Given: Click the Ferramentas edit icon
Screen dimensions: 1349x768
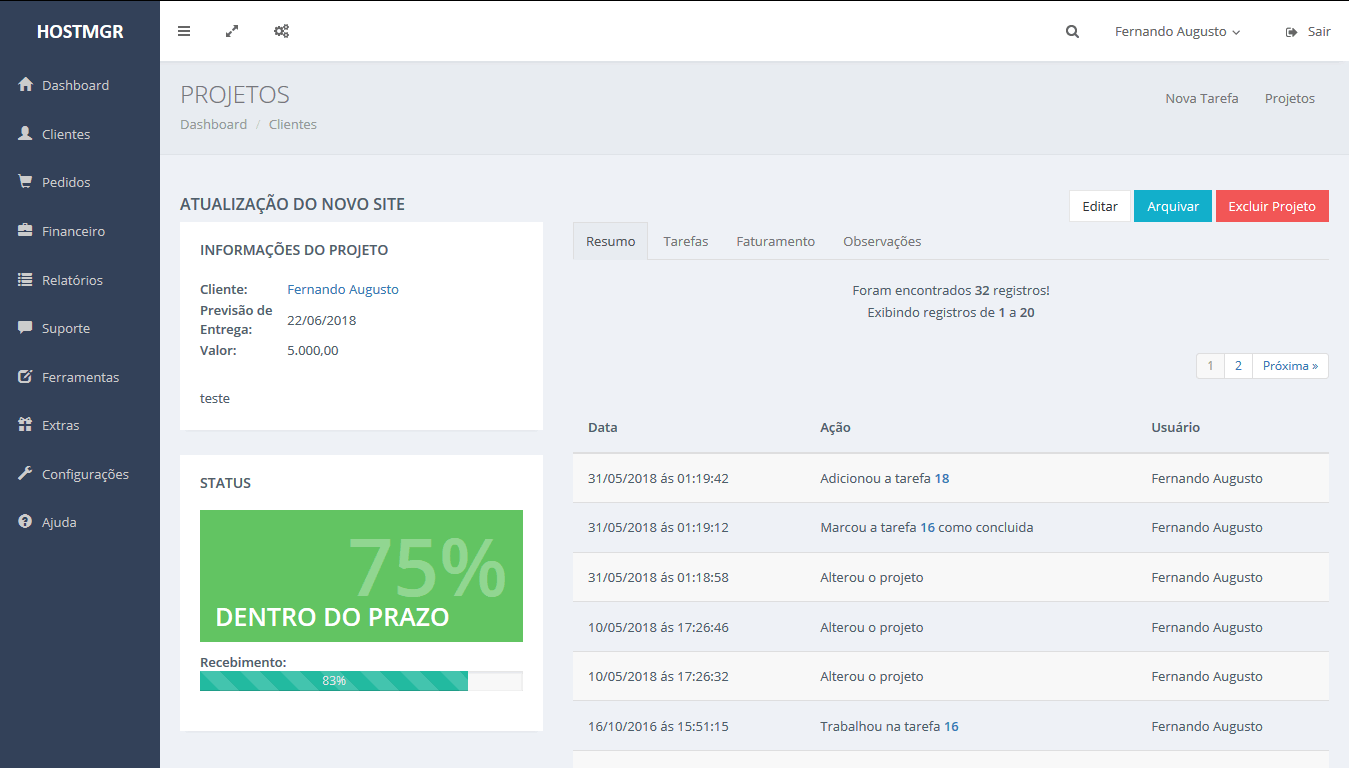Looking at the screenshot, I should (26, 377).
